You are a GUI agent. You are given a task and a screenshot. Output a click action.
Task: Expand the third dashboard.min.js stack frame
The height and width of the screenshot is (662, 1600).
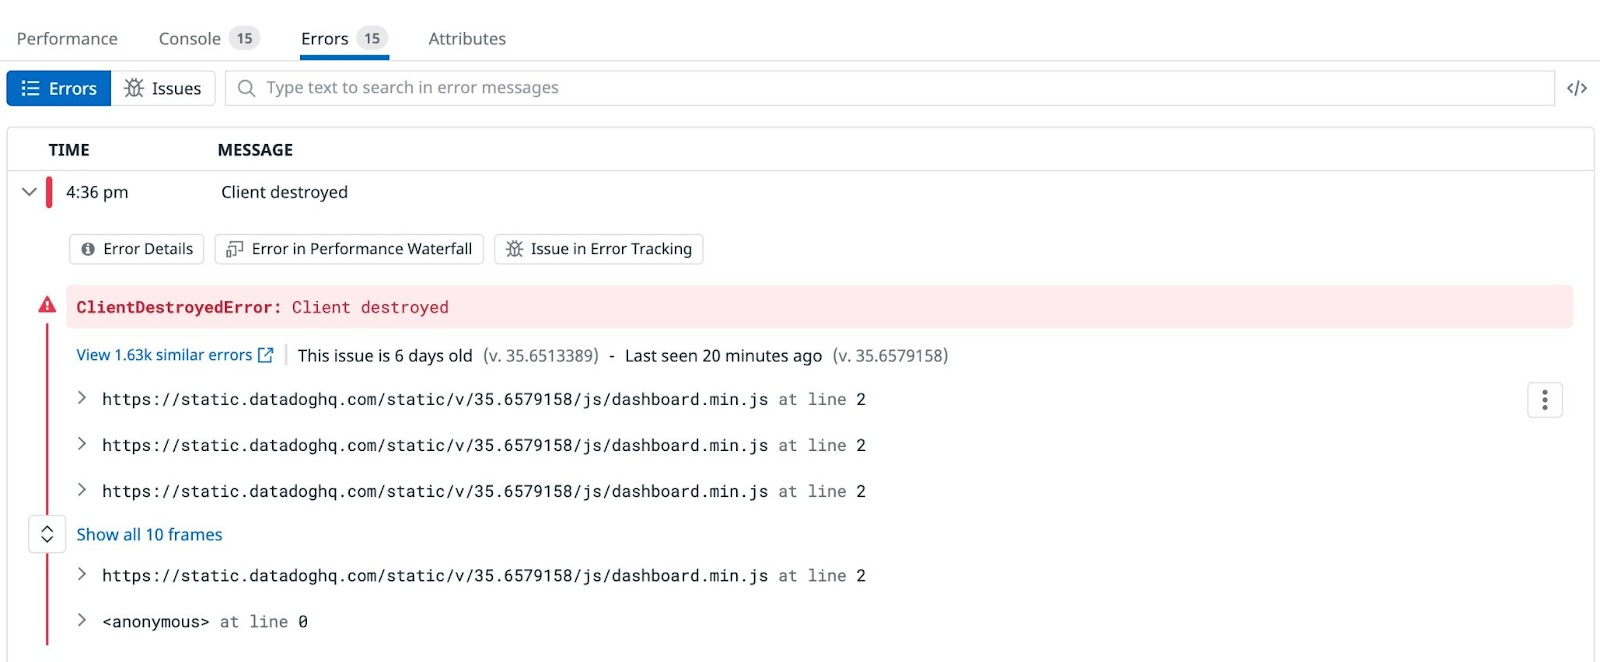[82, 491]
